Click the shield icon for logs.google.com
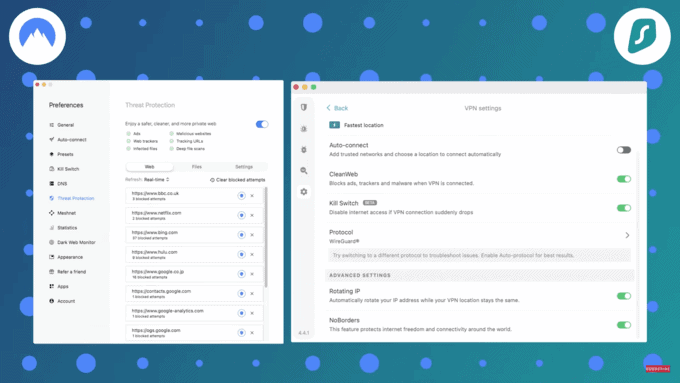The image size is (680, 383). [x=242, y=333]
